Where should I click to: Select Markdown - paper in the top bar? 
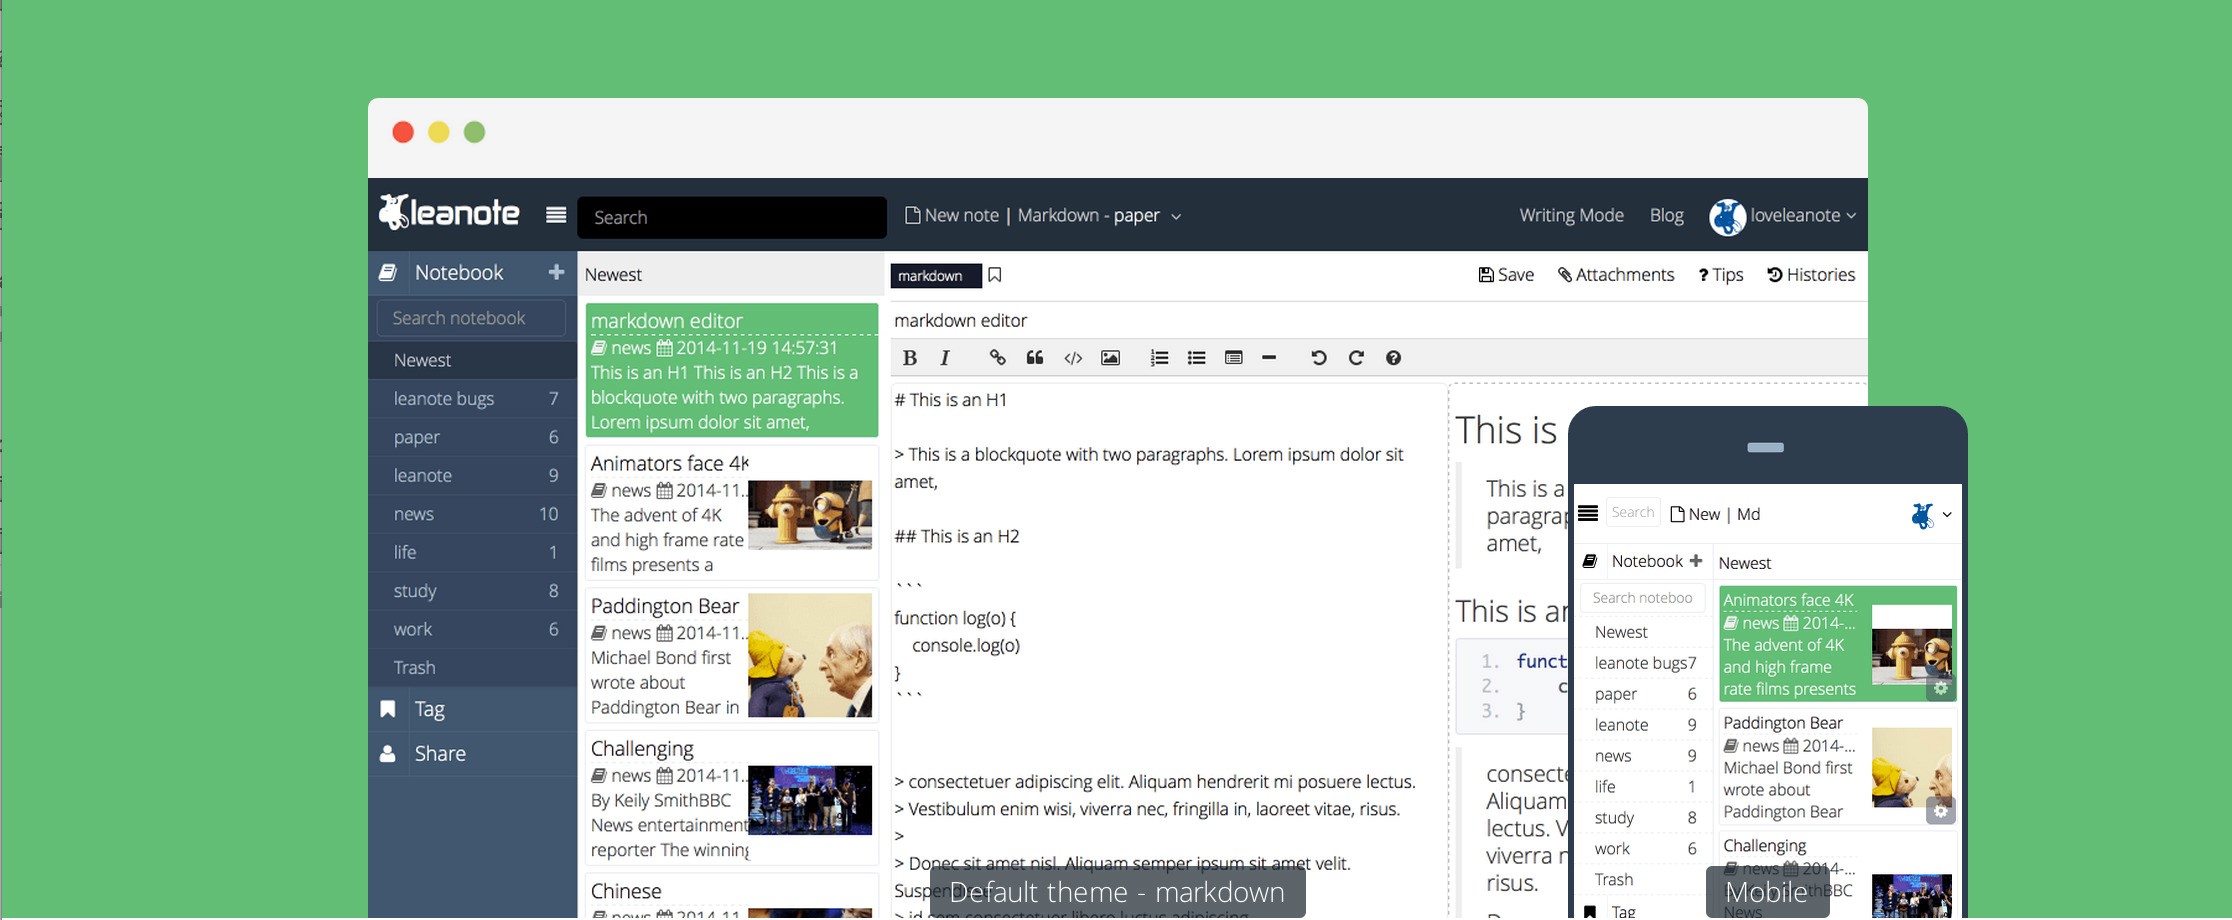[1088, 215]
